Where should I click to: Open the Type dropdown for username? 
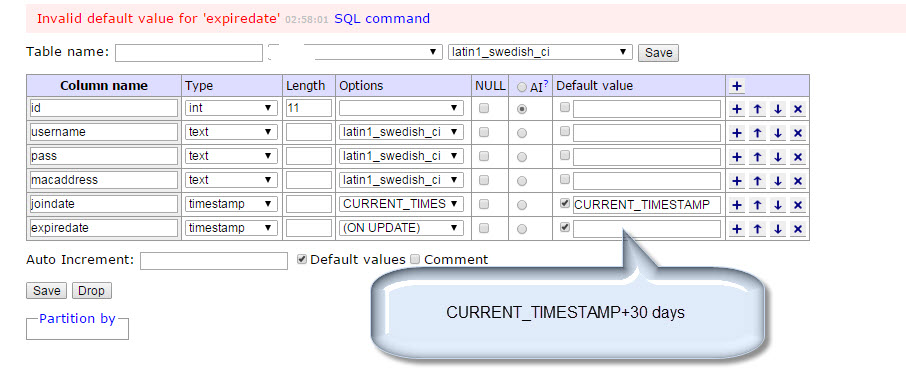coord(231,132)
